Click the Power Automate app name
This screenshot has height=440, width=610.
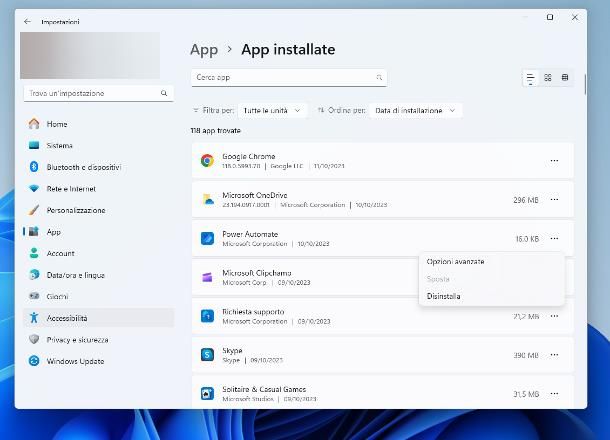250,234
